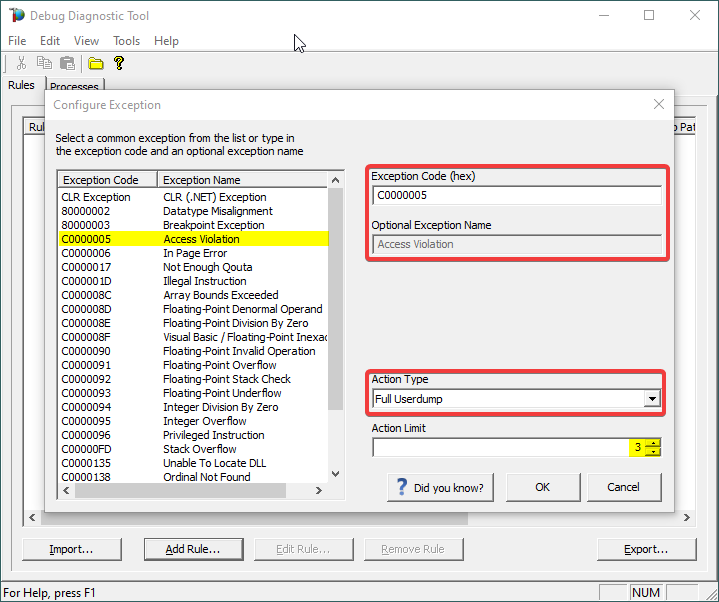
Task: Open the Tools menu
Action: point(127,41)
